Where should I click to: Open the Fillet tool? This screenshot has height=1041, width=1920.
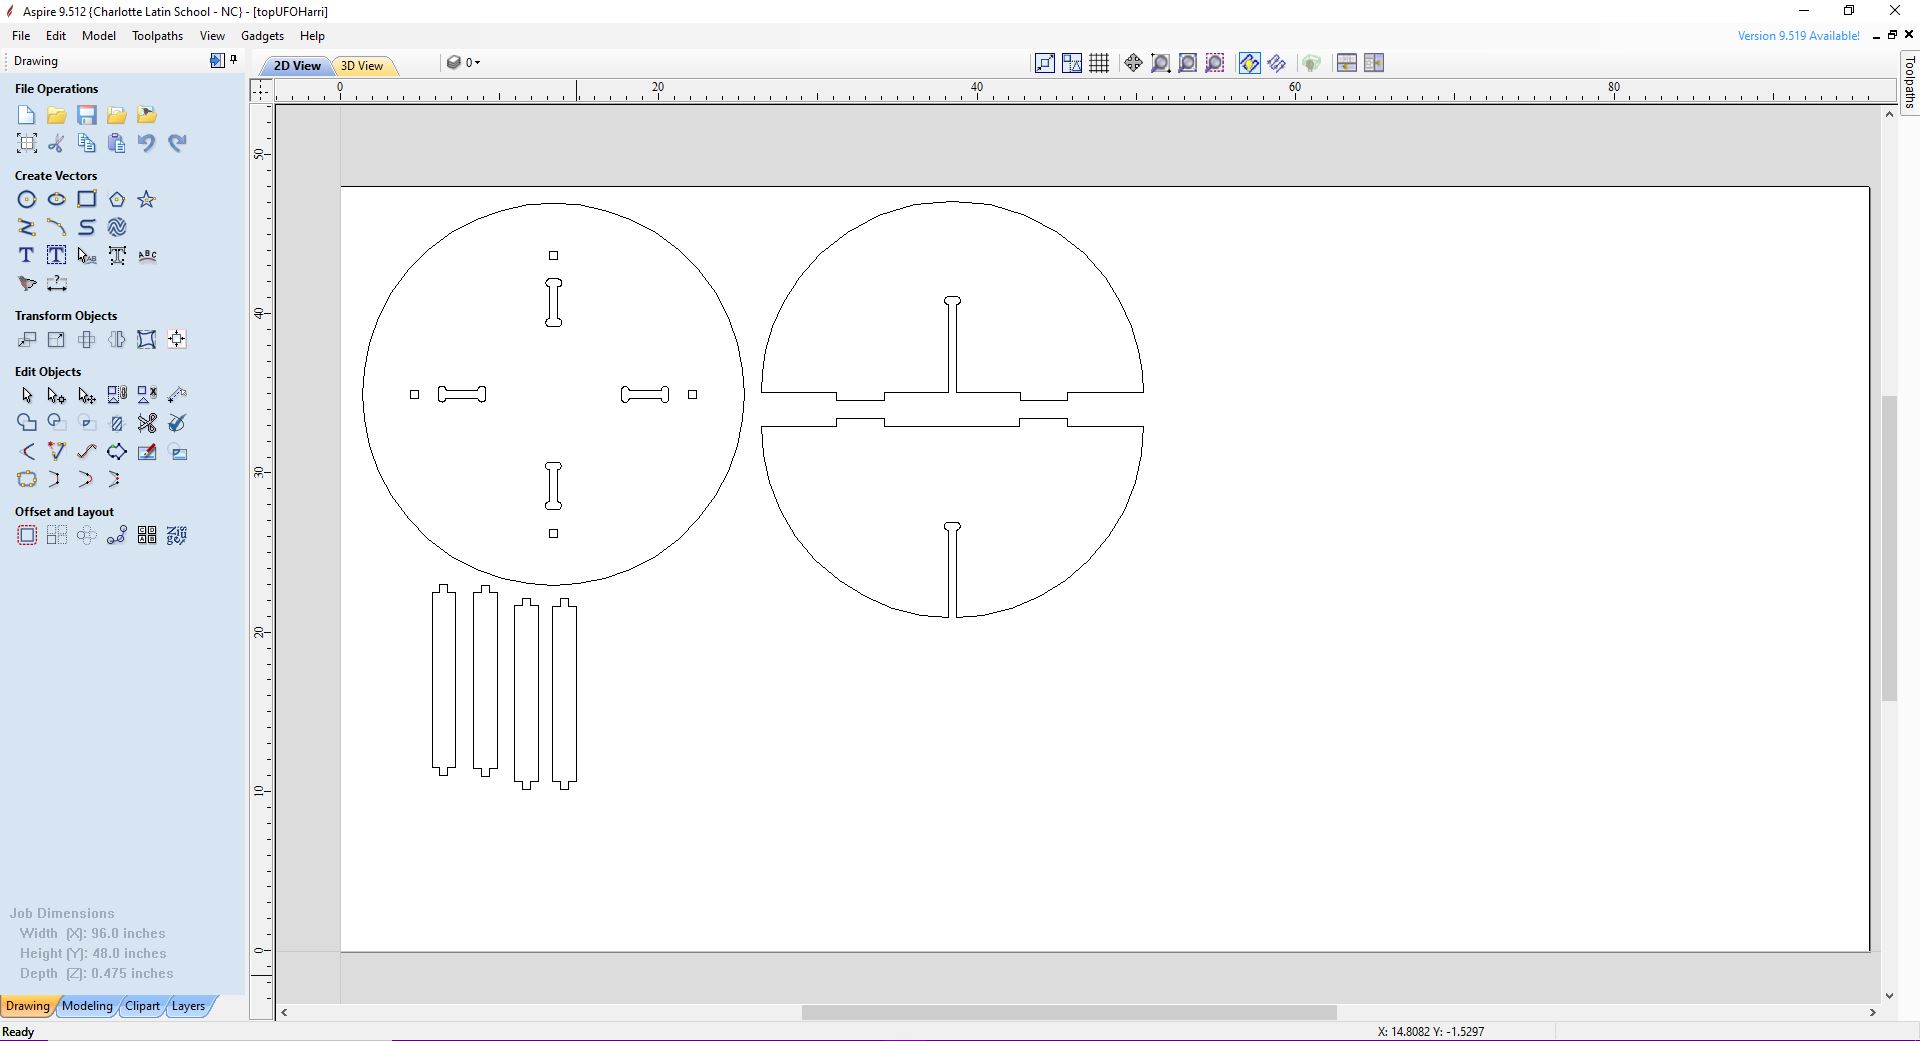point(27,451)
